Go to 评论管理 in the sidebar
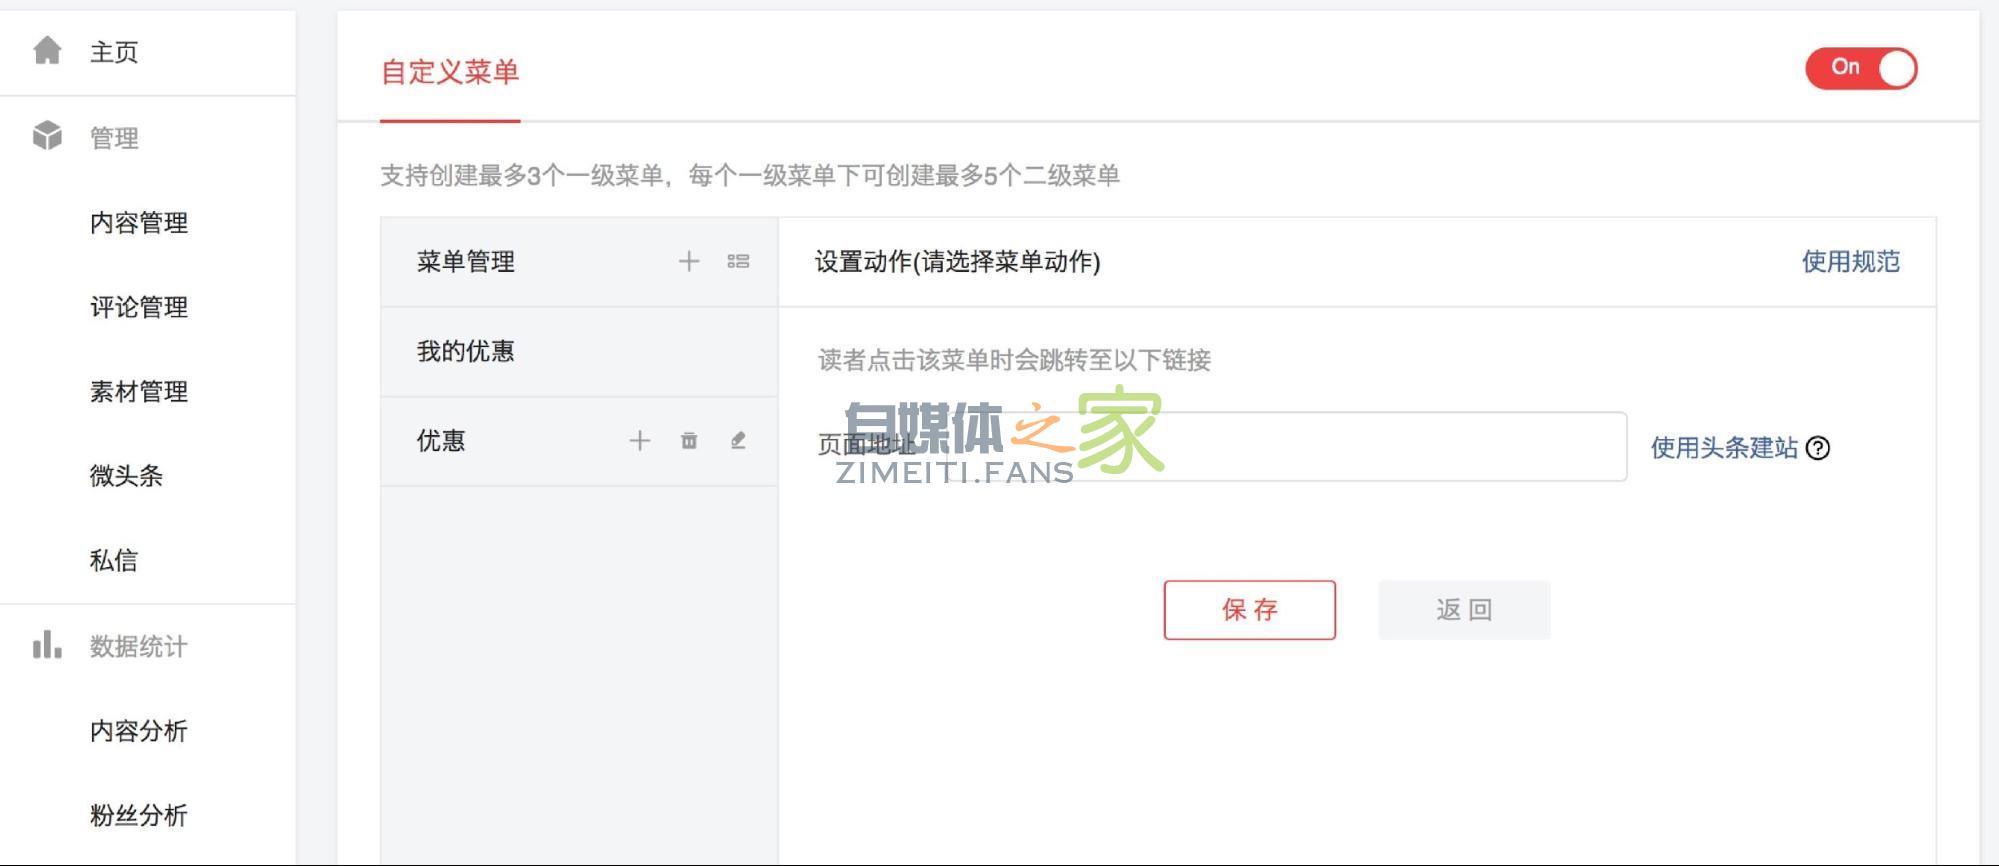The height and width of the screenshot is (866, 1999). (x=139, y=307)
